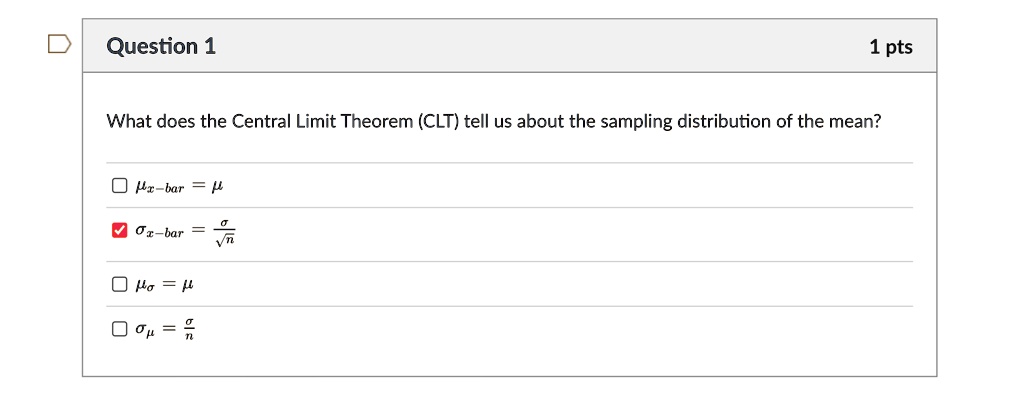
Task: Select the μ x-bar = μ answer formula
Action: (179, 187)
